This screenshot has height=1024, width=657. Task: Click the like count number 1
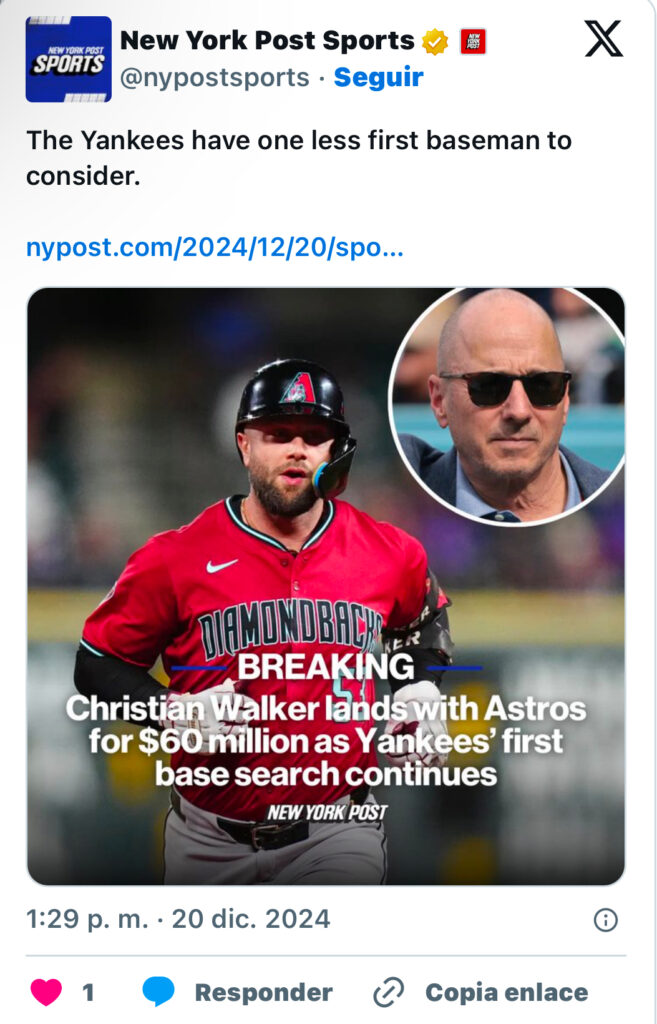(88, 992)
